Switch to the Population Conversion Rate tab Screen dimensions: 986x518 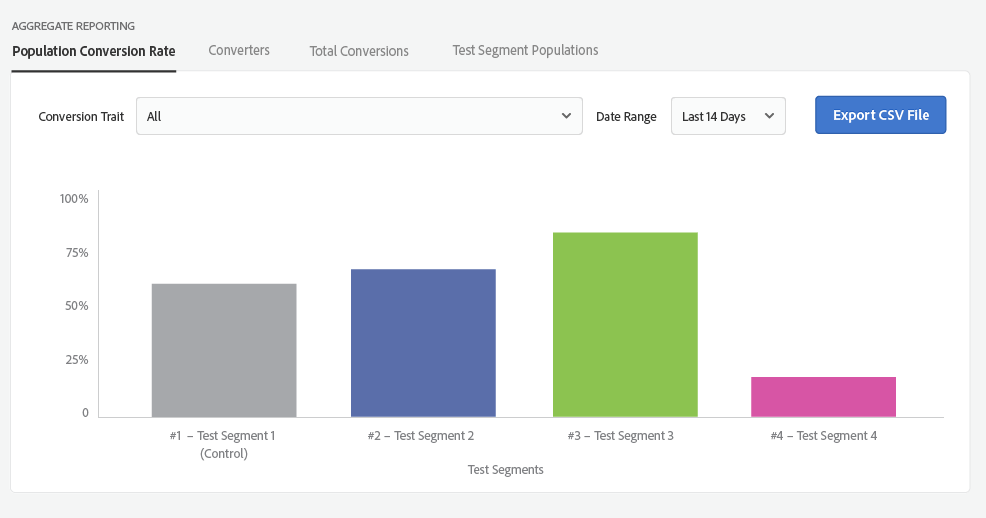point(93,51)
